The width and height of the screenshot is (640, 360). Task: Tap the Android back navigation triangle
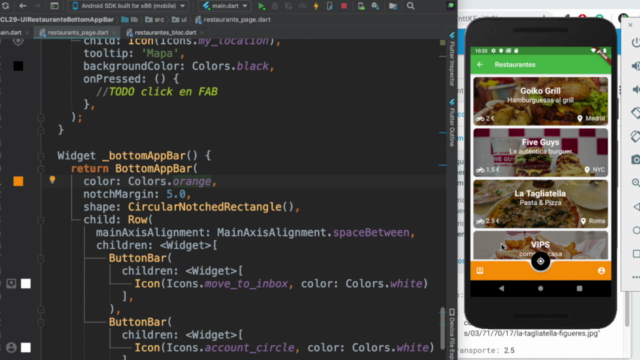pos(502,288)
